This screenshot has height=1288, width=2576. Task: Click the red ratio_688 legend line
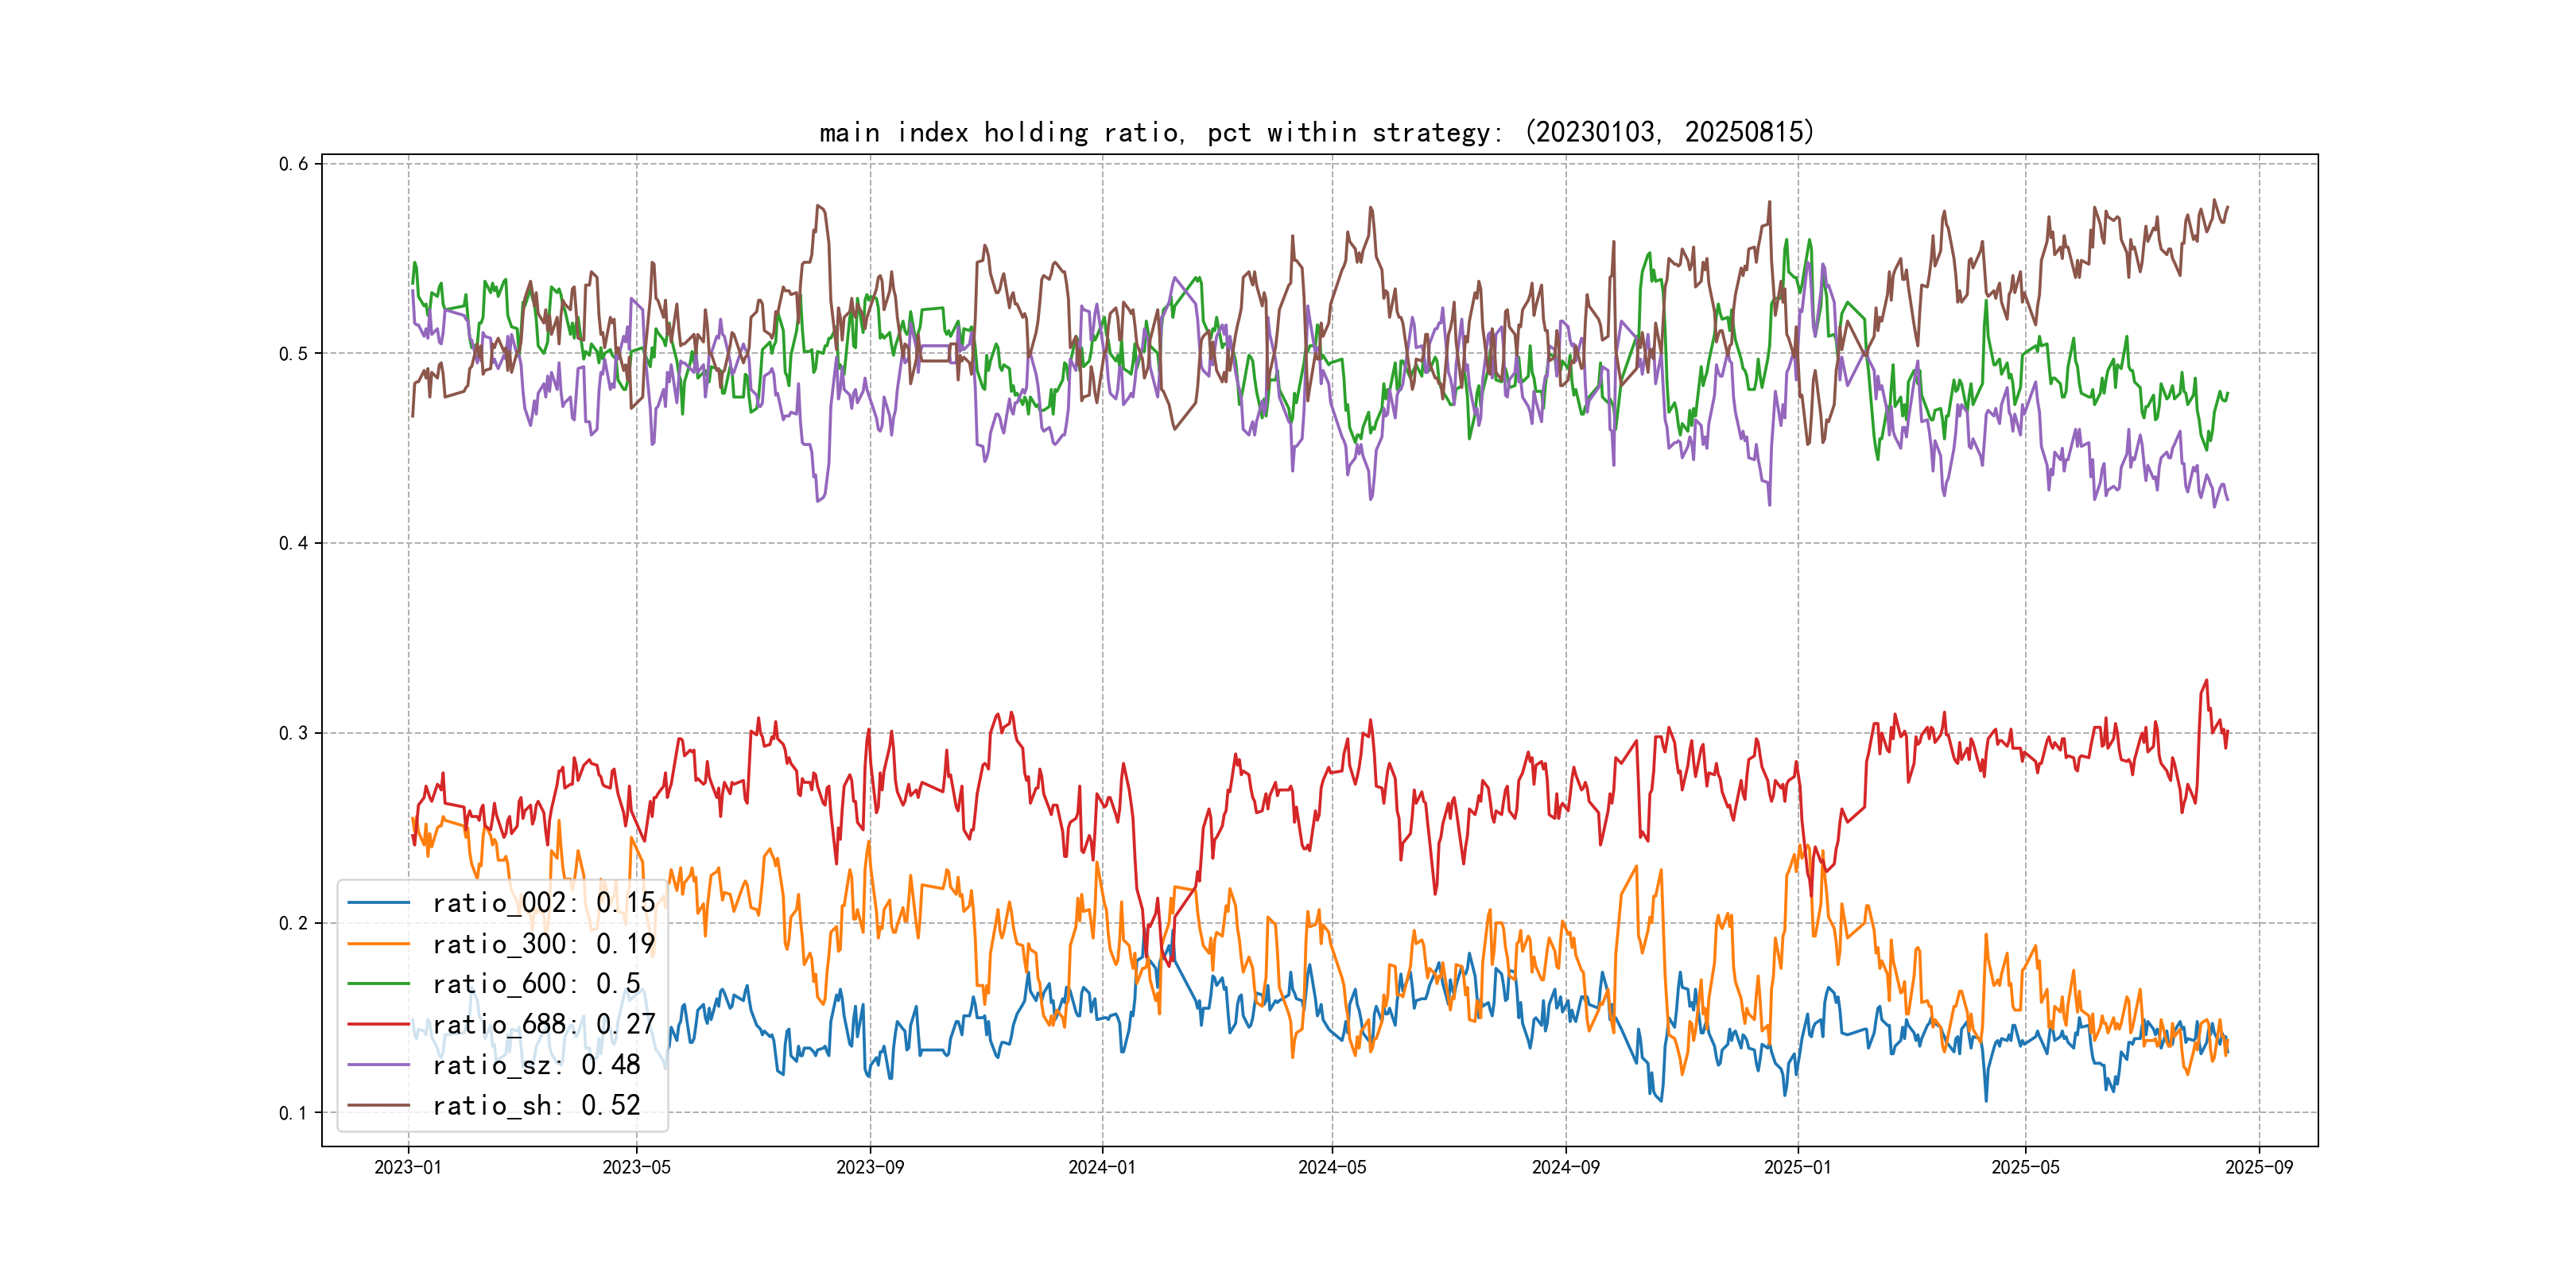tap(378, 1024)
